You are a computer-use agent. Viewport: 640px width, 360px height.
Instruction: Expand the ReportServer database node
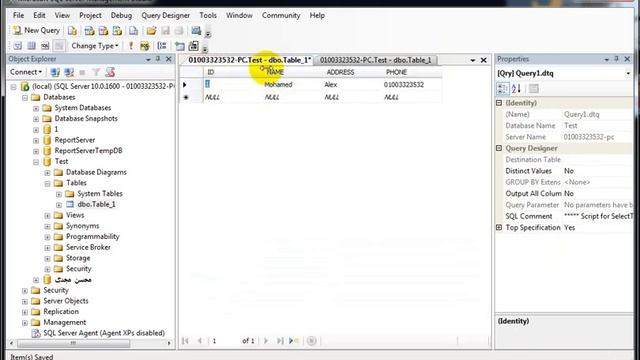pyautogui.click(x=36, y=140)
